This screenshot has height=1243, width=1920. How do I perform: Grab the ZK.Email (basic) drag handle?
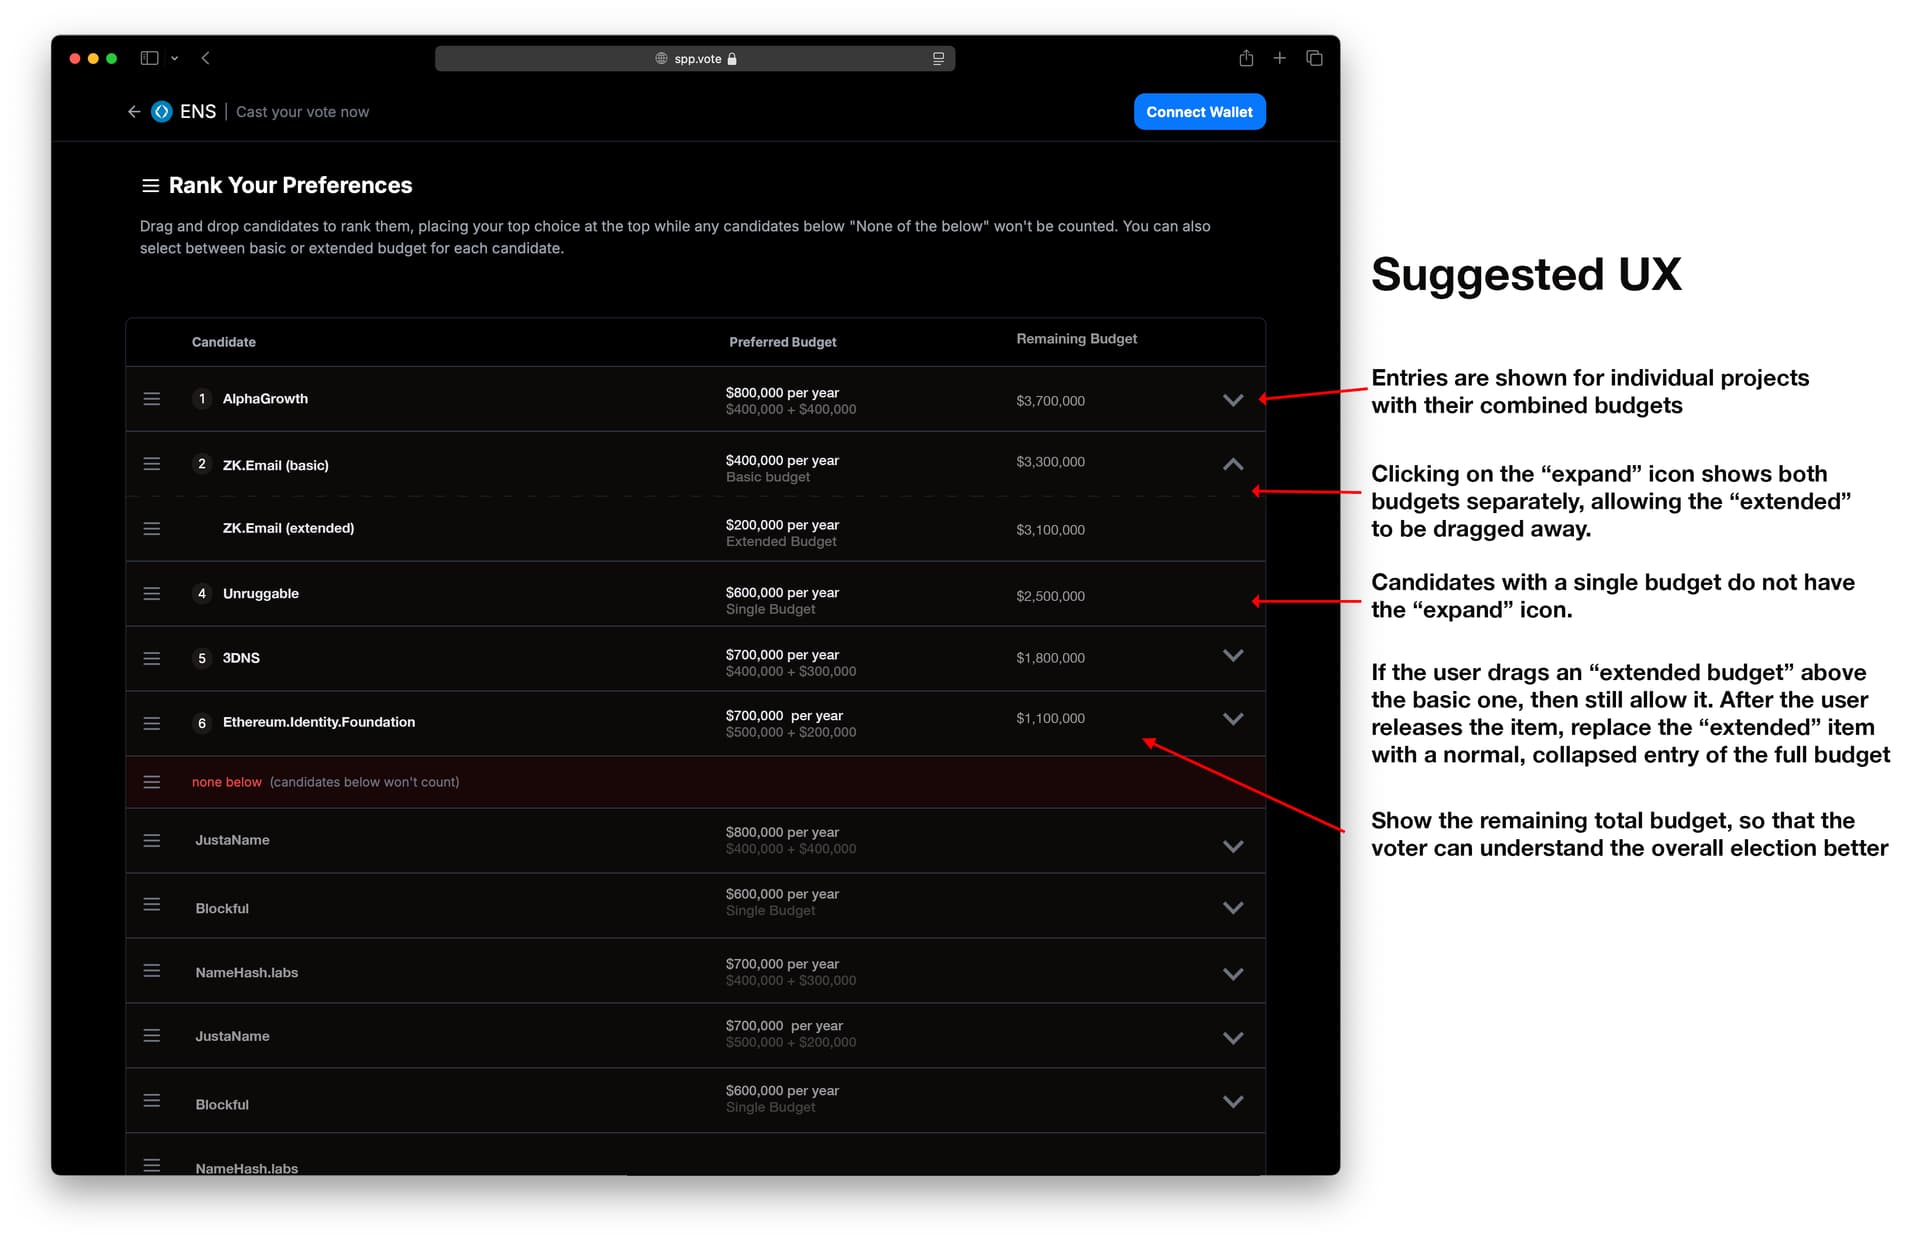[x=152, y=464]
